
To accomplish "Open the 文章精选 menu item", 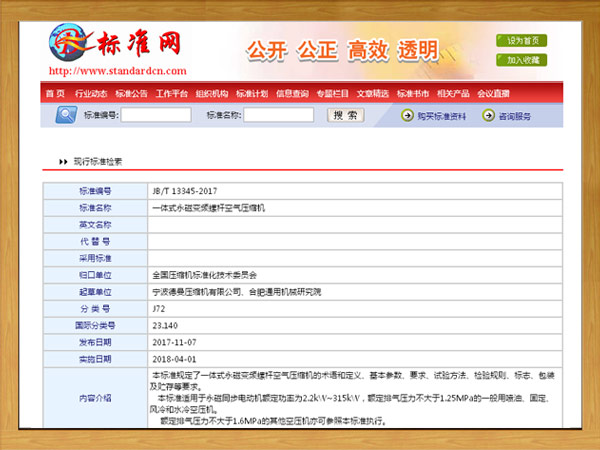I will [373, 93].
